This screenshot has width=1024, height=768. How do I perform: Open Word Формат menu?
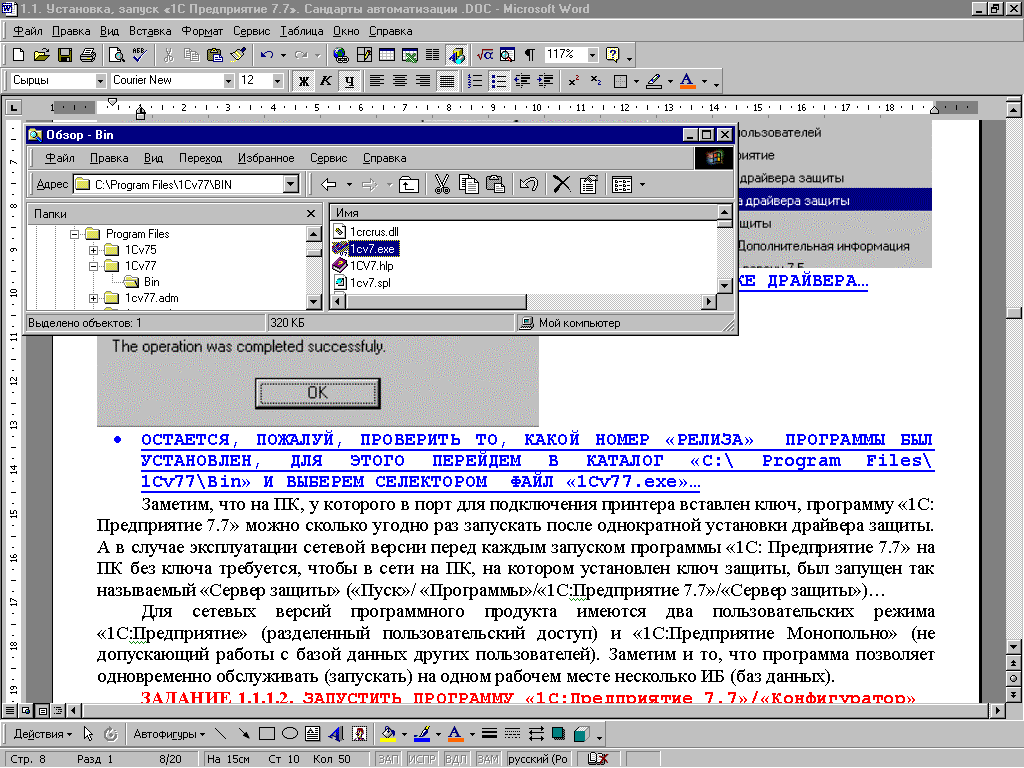click(202, 31)
